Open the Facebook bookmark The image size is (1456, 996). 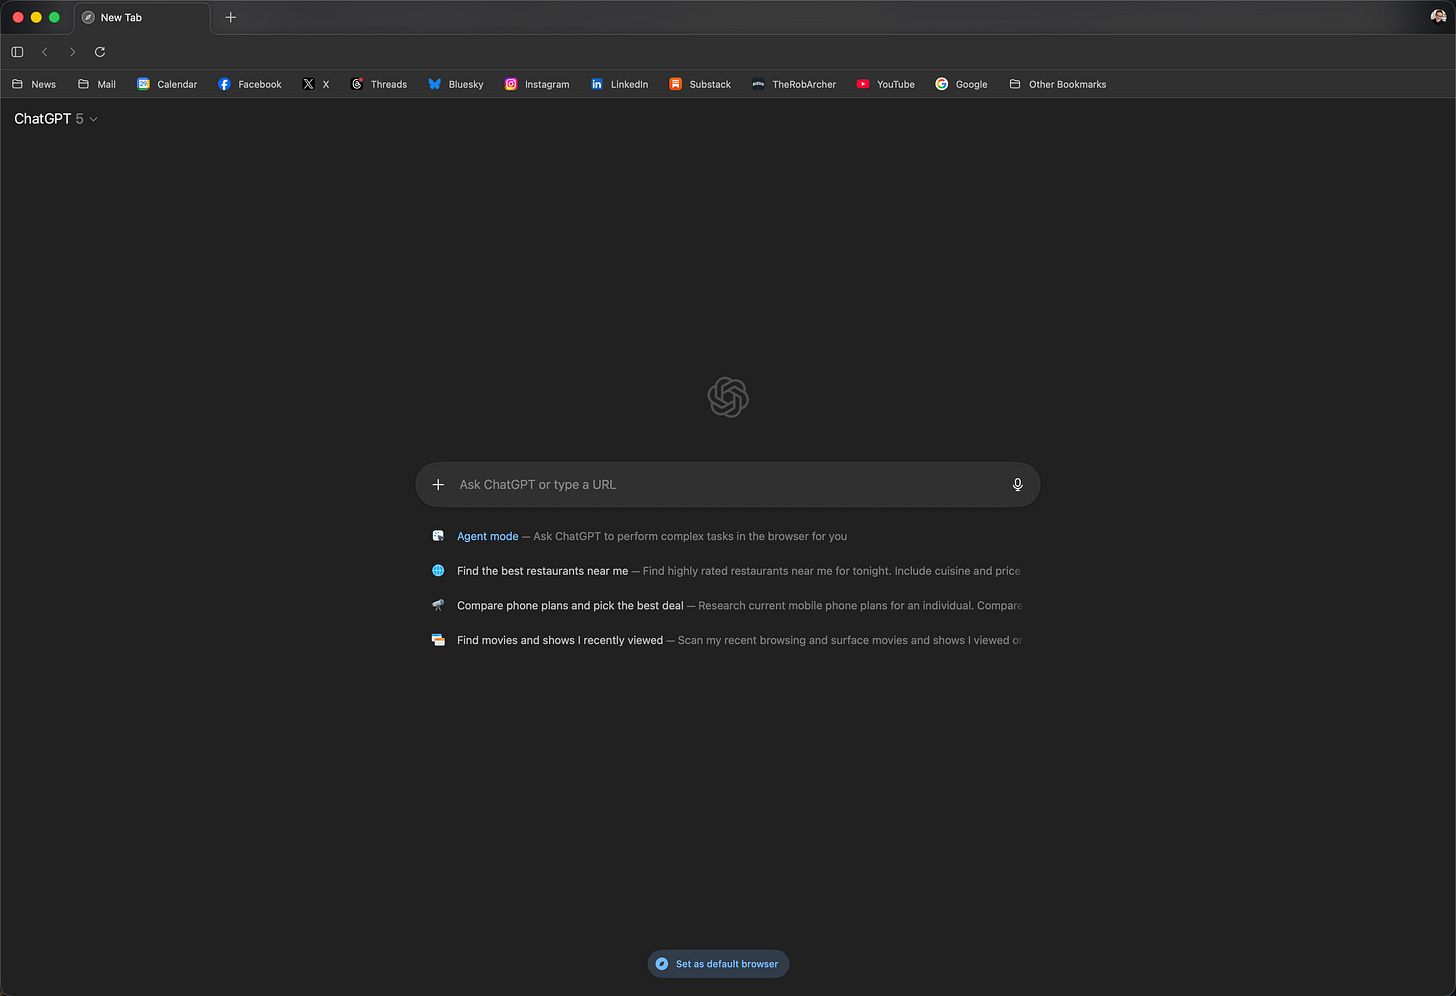point(250,84)
